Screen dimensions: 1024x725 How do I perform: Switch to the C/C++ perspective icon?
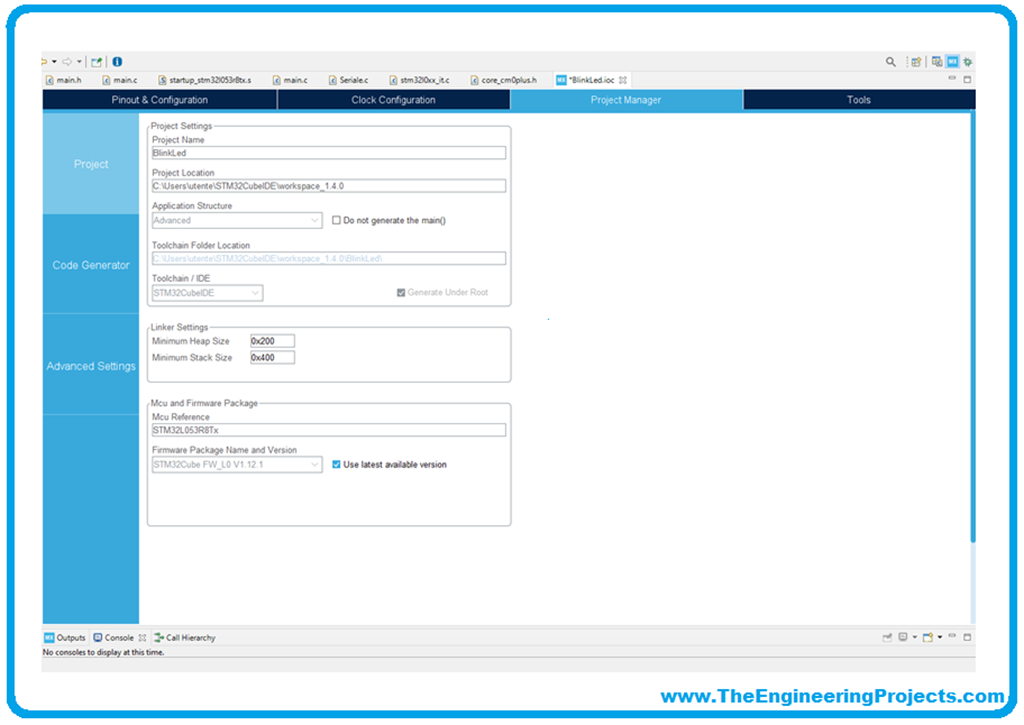coord(936,61)
